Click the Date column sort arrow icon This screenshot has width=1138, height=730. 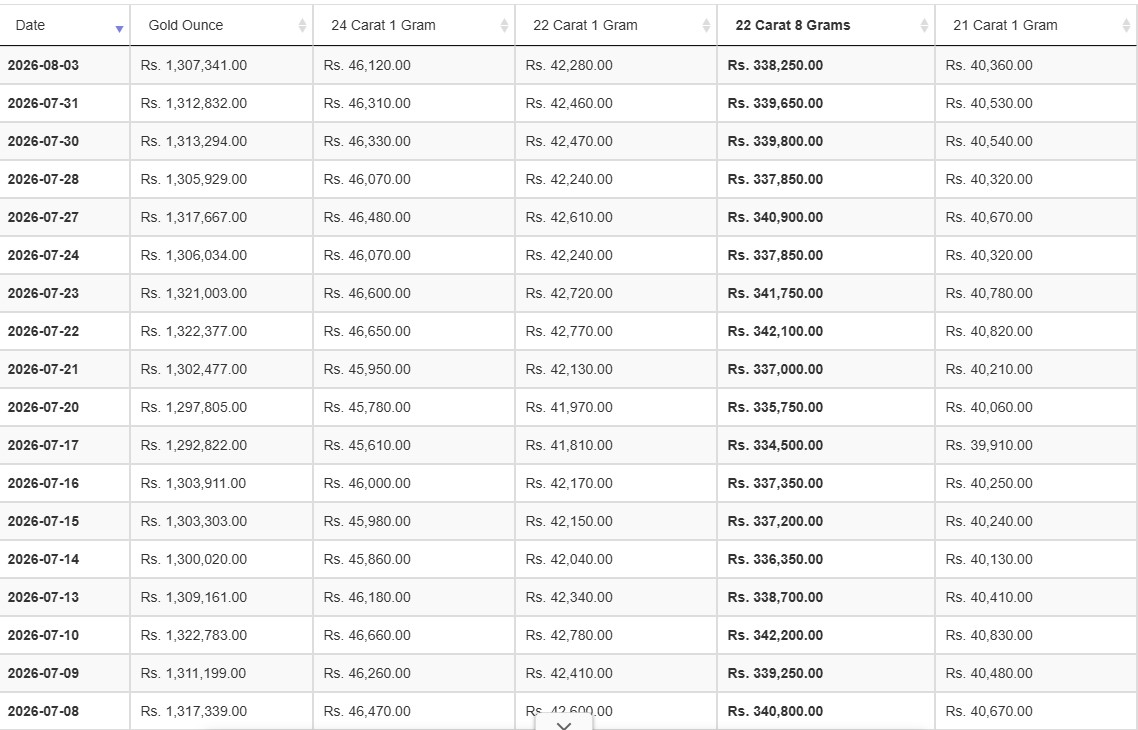pyautogui.click(x=119, y=29)
